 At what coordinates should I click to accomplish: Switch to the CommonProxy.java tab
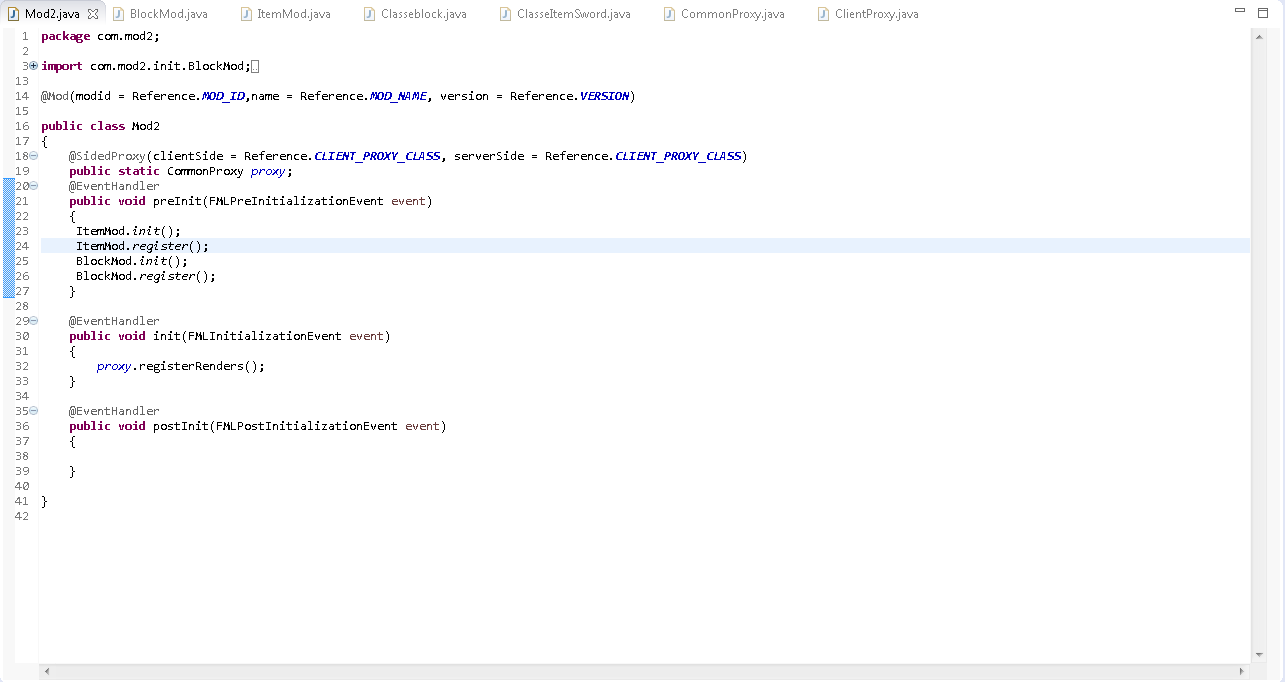click(x=732, y=14)
